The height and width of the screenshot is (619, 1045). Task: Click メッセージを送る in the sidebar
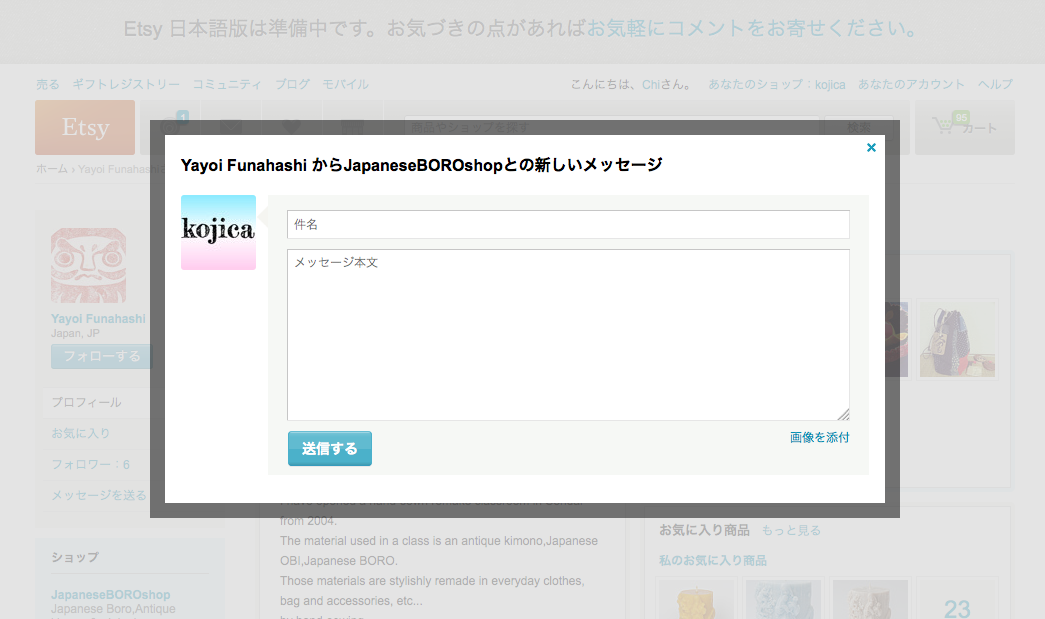click(x=99, y=495)
